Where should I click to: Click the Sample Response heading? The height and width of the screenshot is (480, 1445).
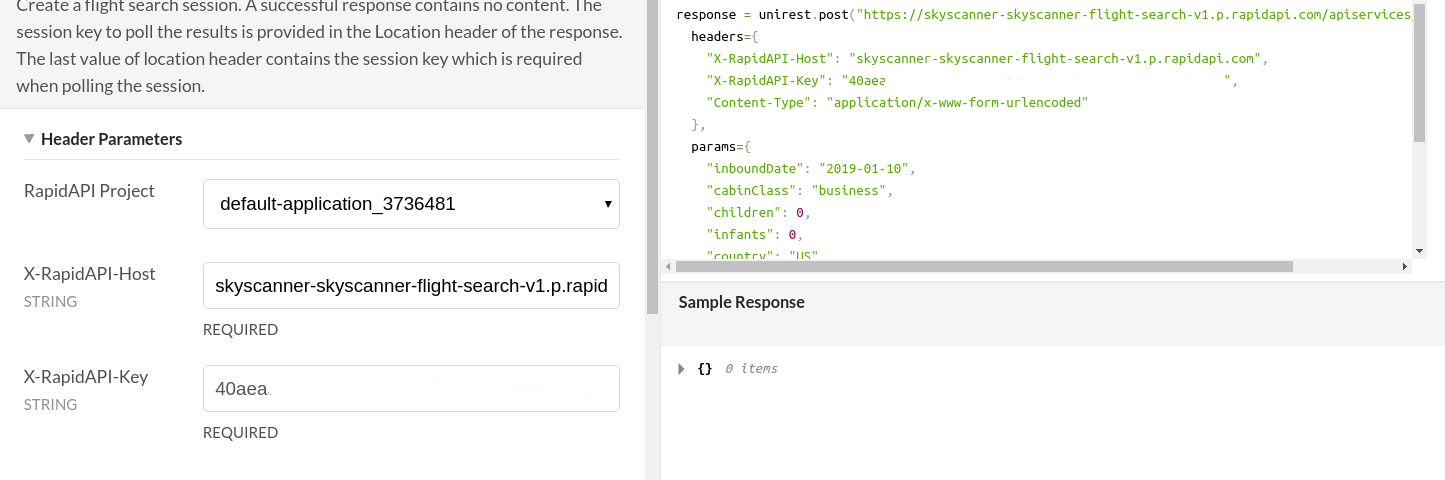click(x=742, y=302)
